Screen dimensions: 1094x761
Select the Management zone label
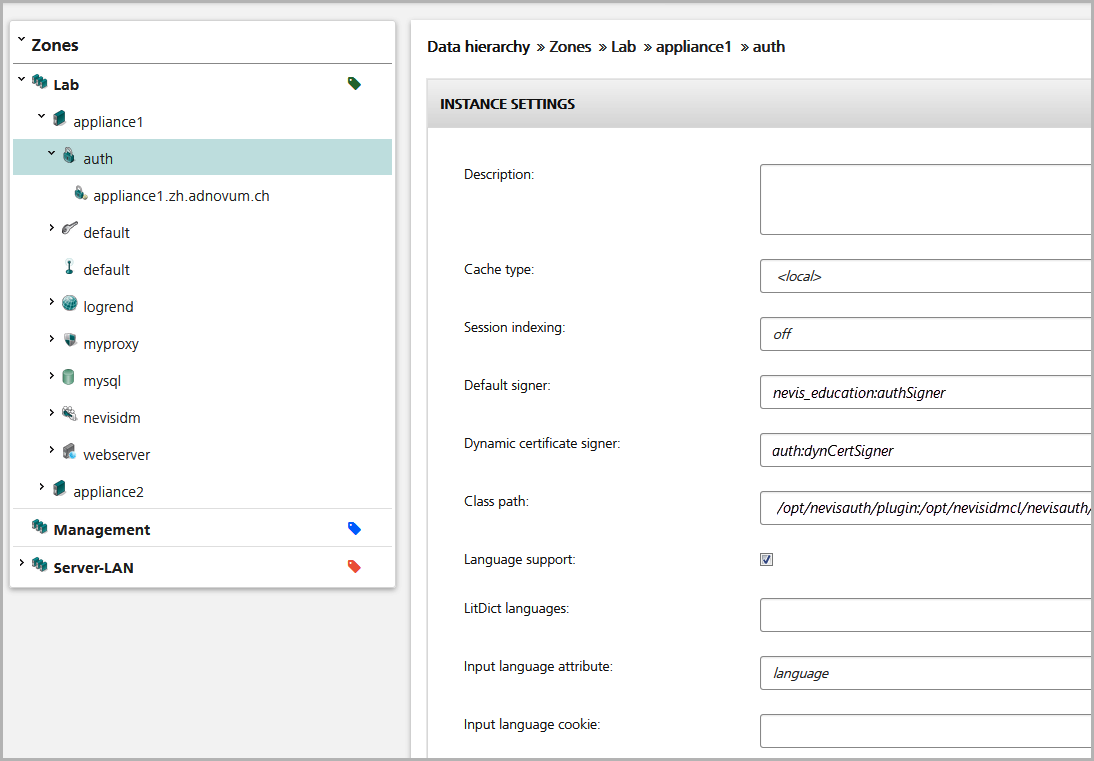pos(102,530)
